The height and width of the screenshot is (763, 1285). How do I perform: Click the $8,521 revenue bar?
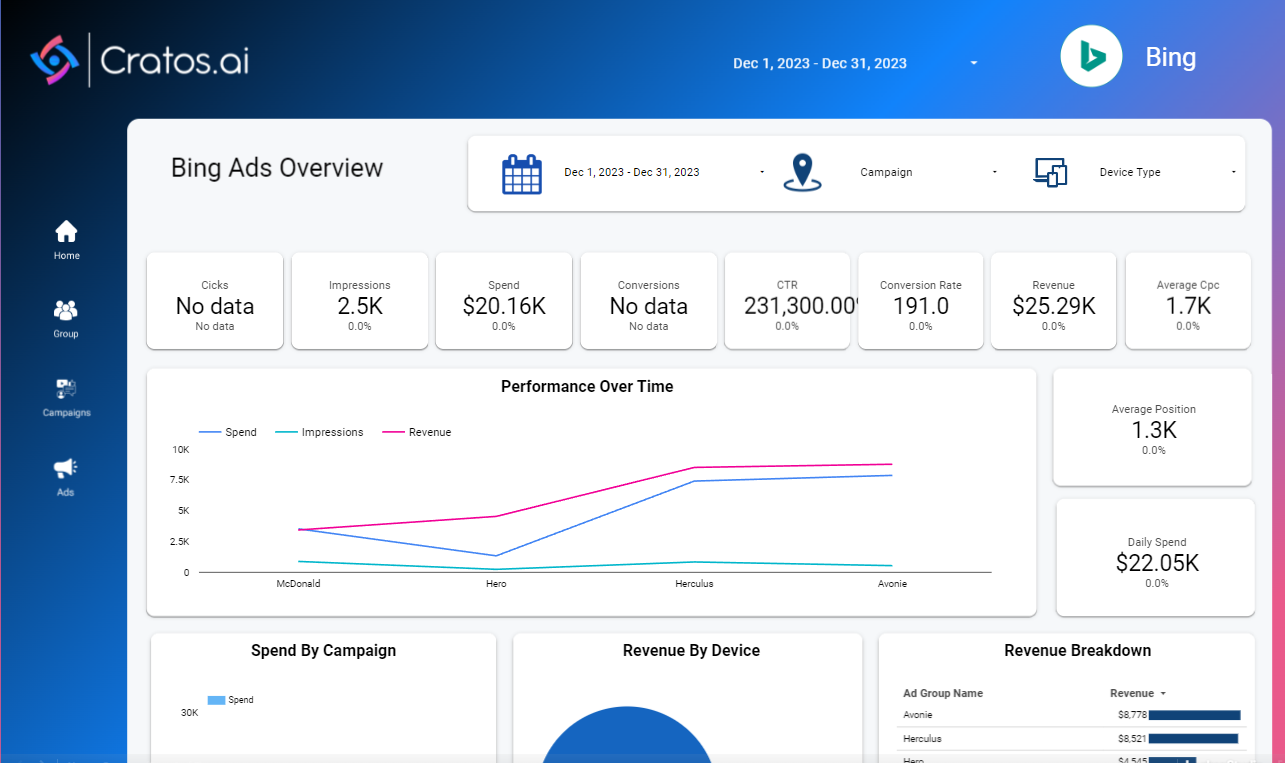pos(1193,739)
